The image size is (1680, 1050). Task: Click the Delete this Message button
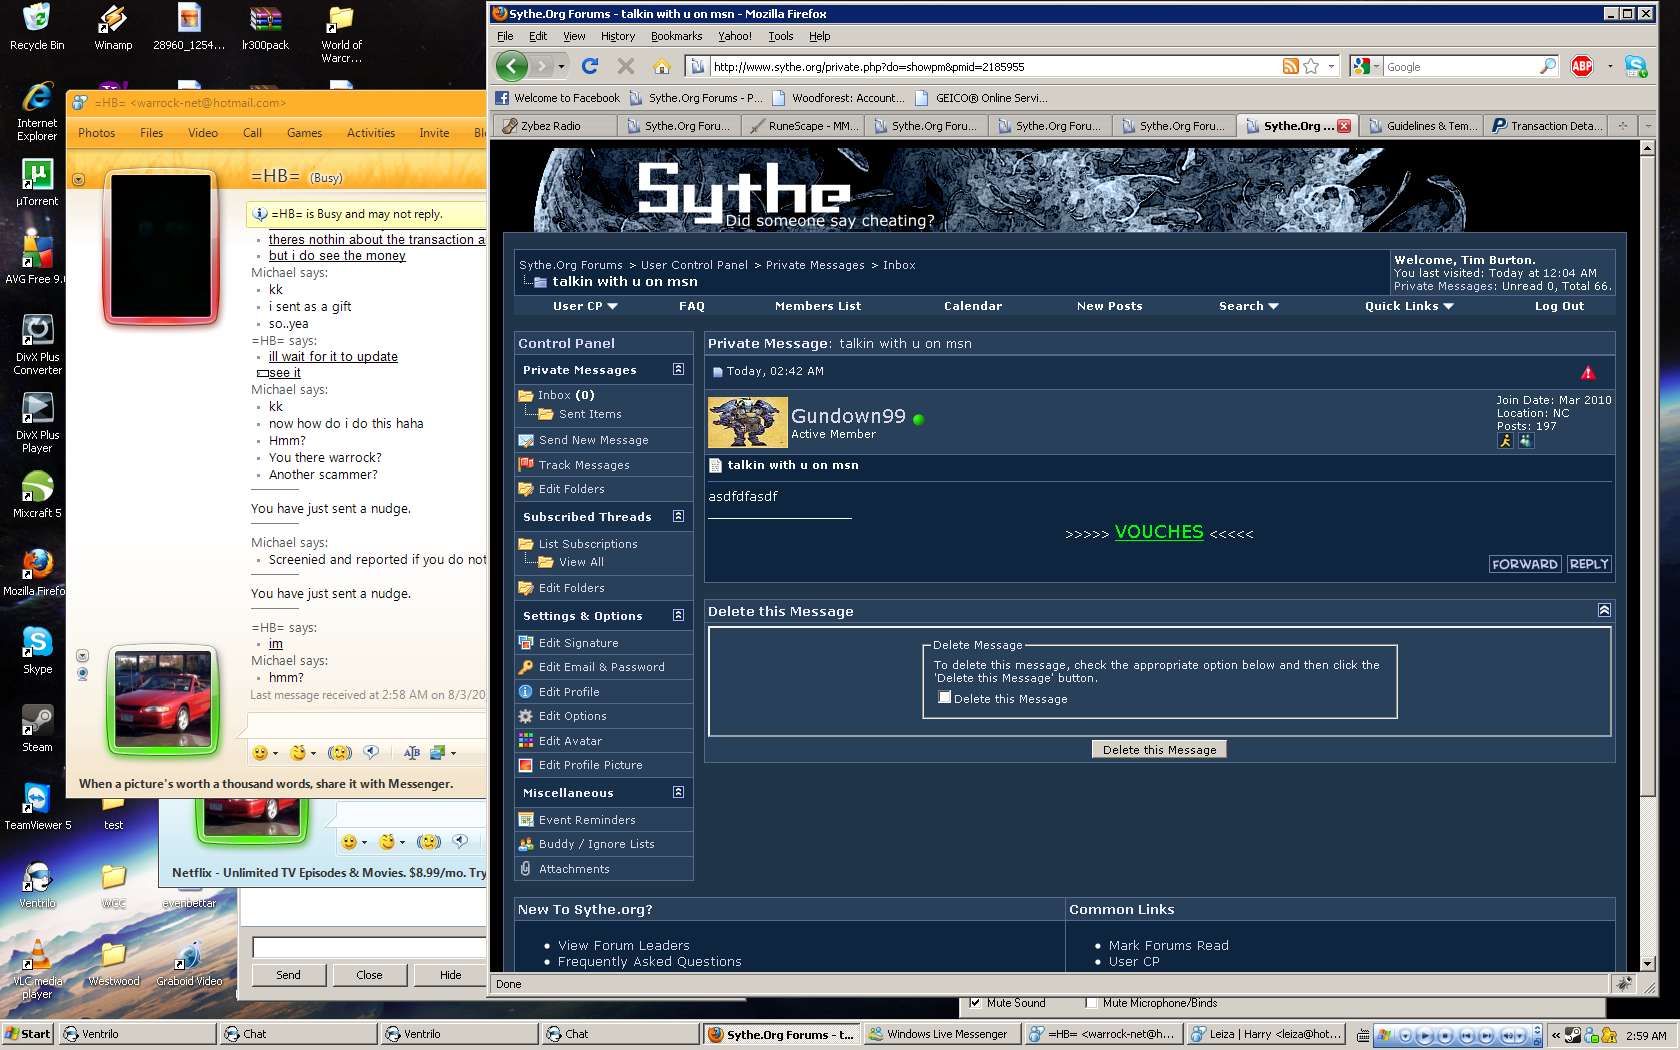[1159, 749]
